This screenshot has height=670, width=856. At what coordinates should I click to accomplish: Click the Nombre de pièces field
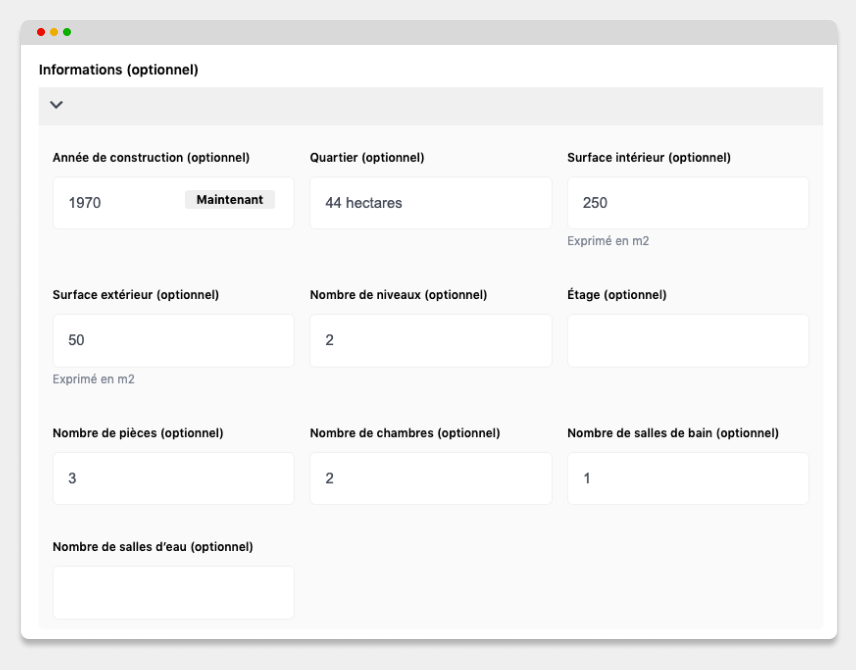click(x=174, y=478)
